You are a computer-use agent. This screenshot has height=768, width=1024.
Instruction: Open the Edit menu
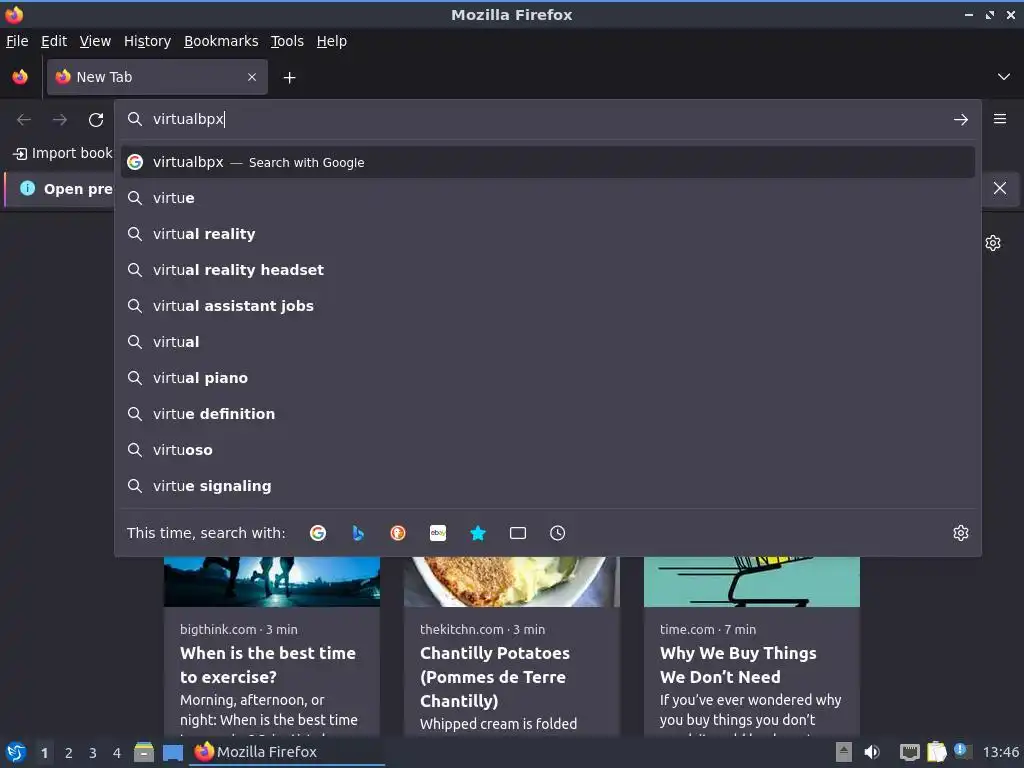point(54,41)
